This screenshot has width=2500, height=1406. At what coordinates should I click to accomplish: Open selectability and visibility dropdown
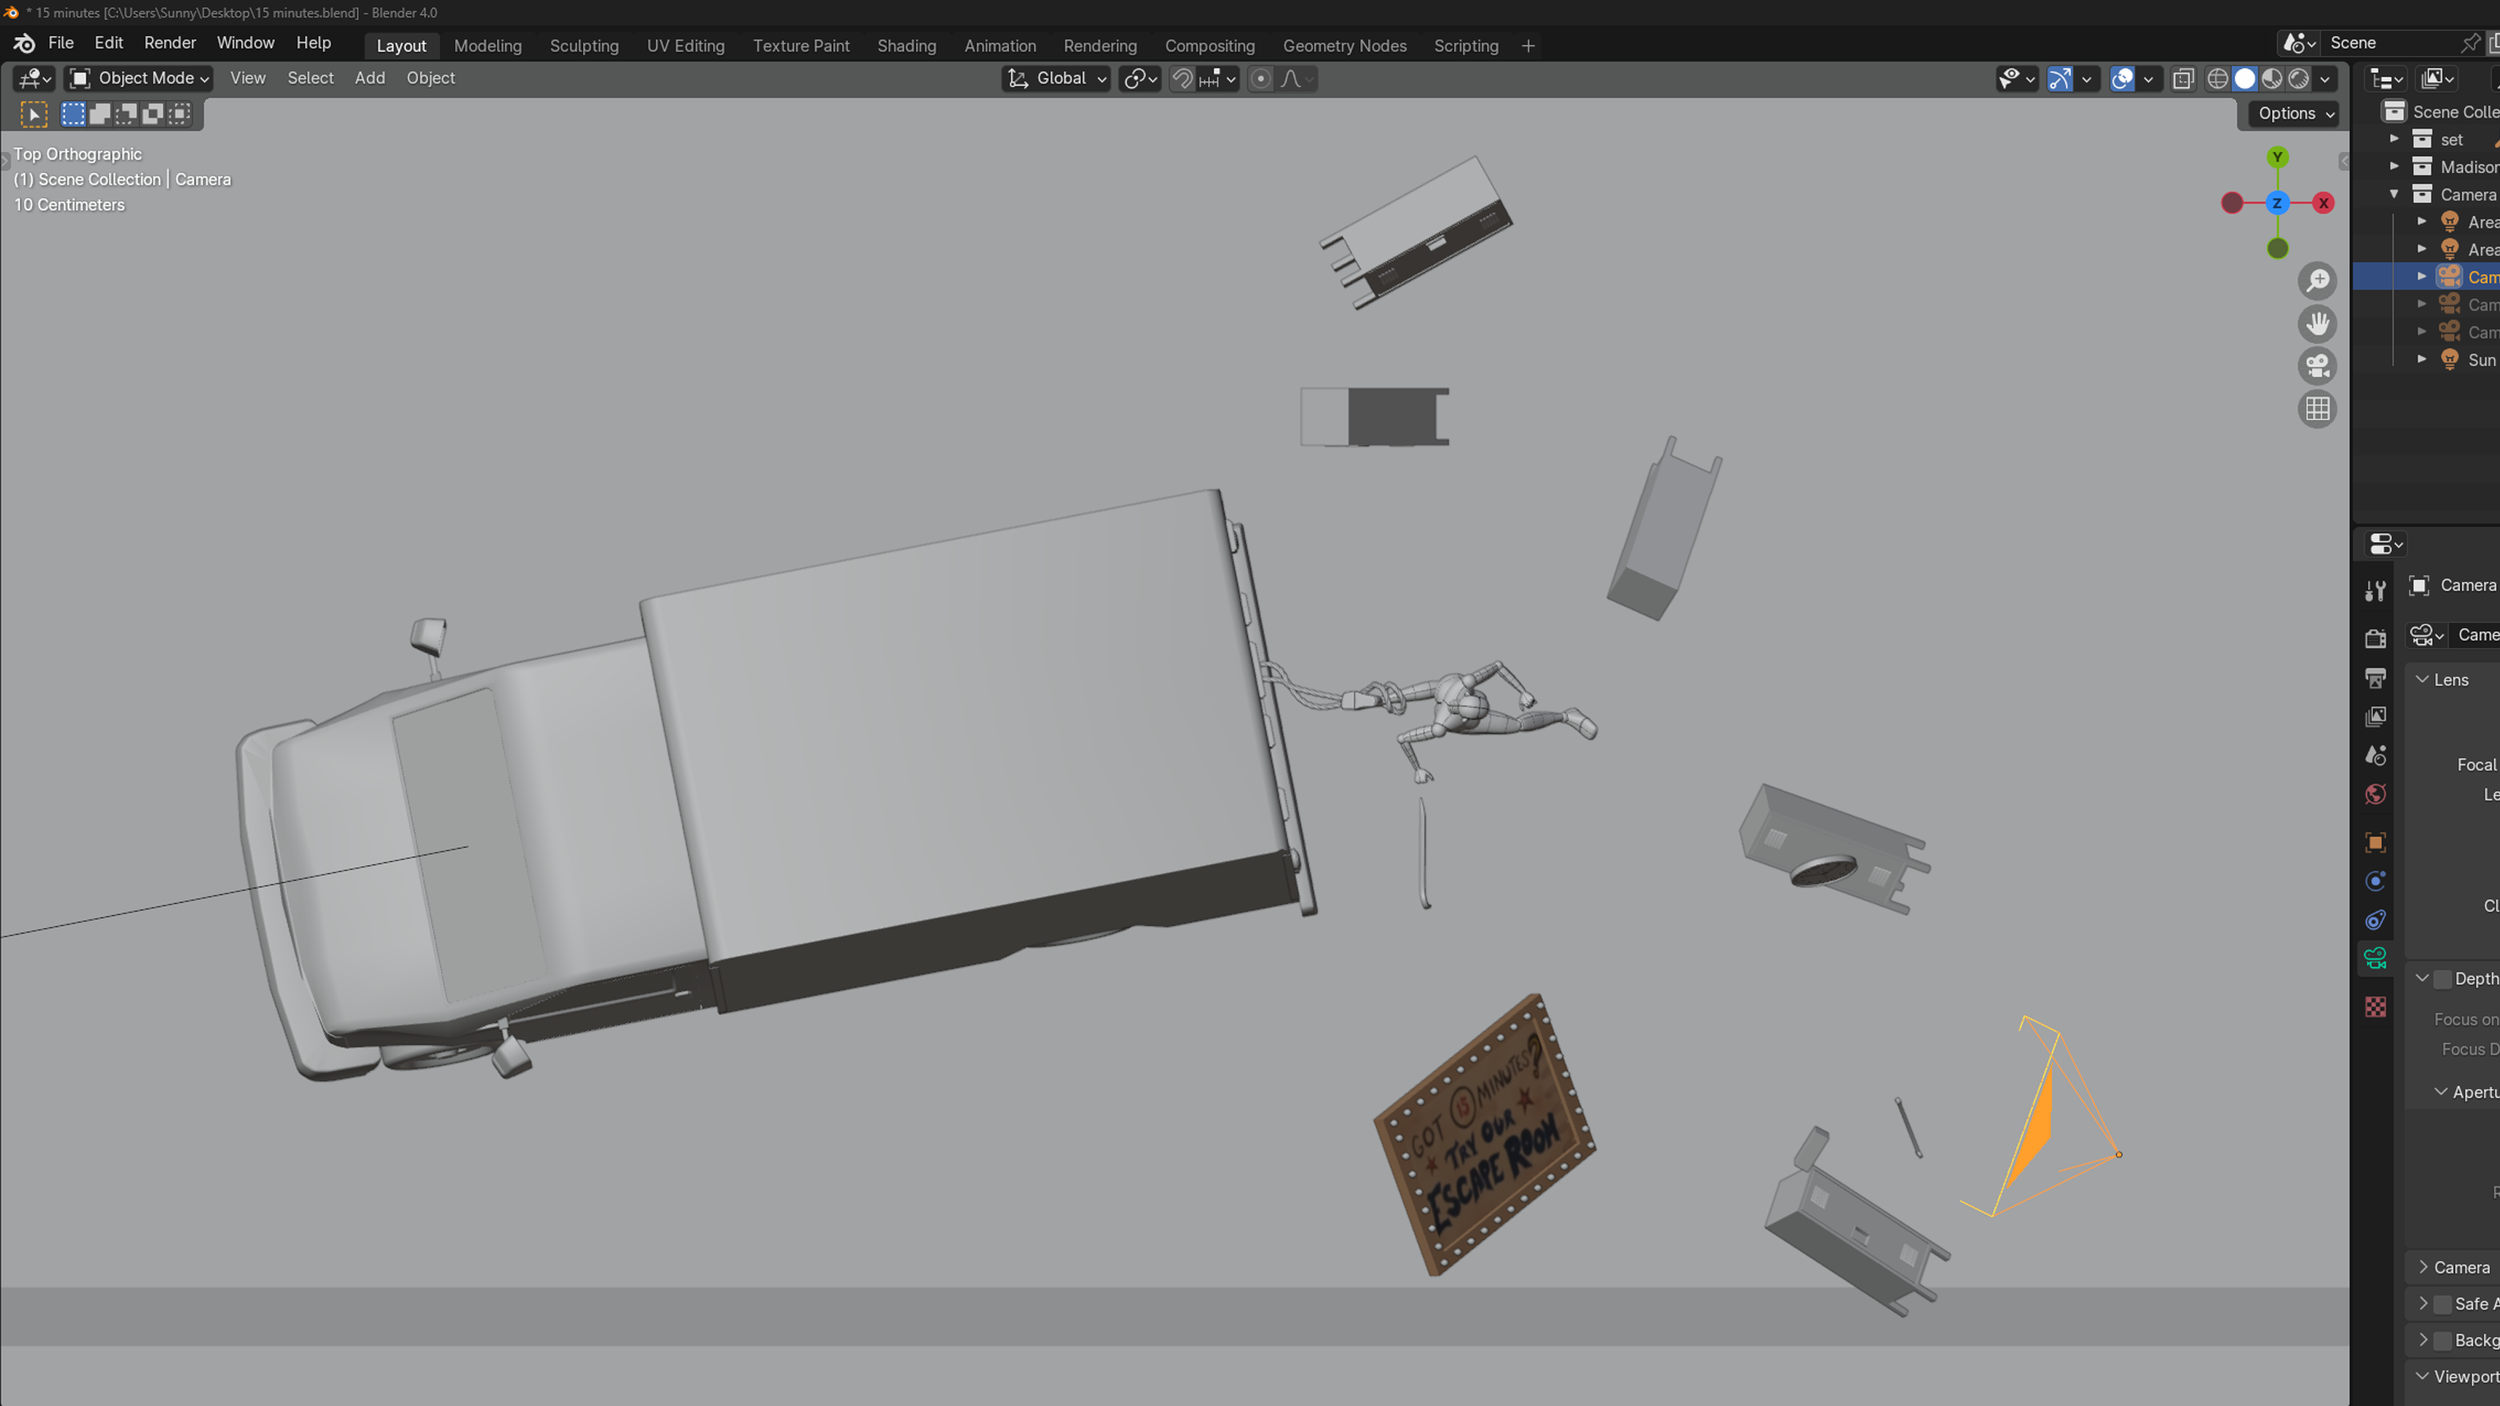(x=2016, y=79)
